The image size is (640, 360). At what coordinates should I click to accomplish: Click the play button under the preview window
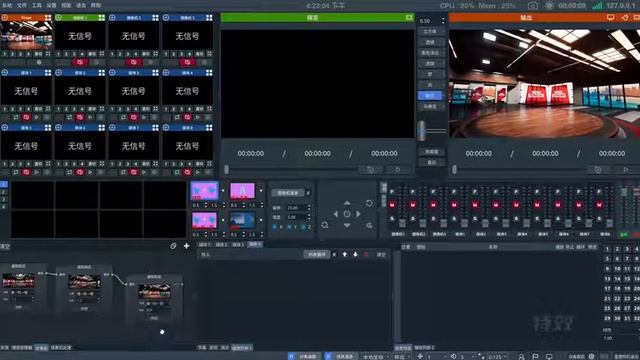pos(398,169)
